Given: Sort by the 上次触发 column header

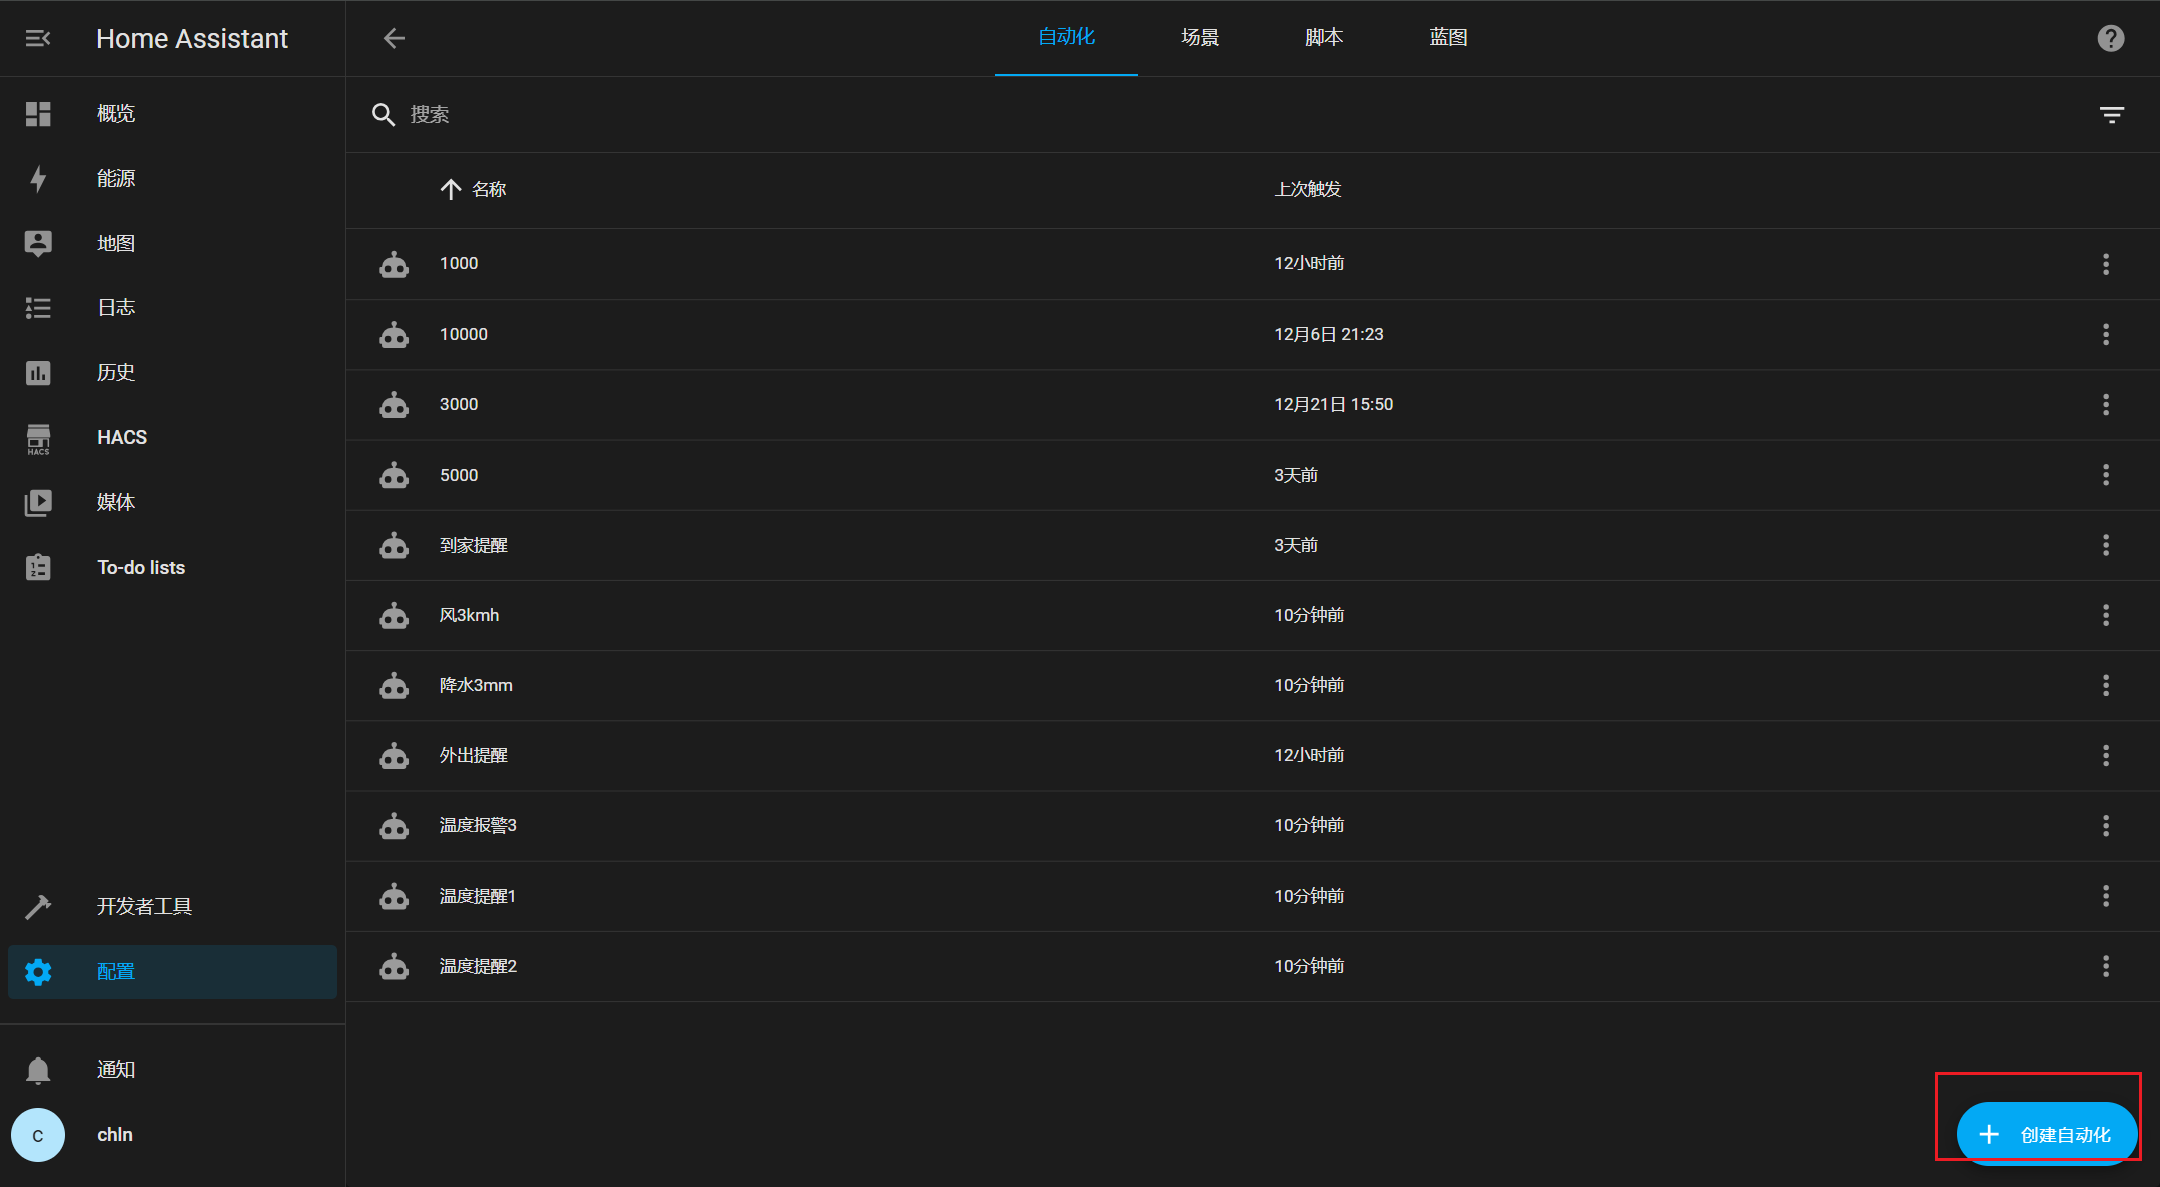Looking at the screenshot, I should (x=1308, y=190).
